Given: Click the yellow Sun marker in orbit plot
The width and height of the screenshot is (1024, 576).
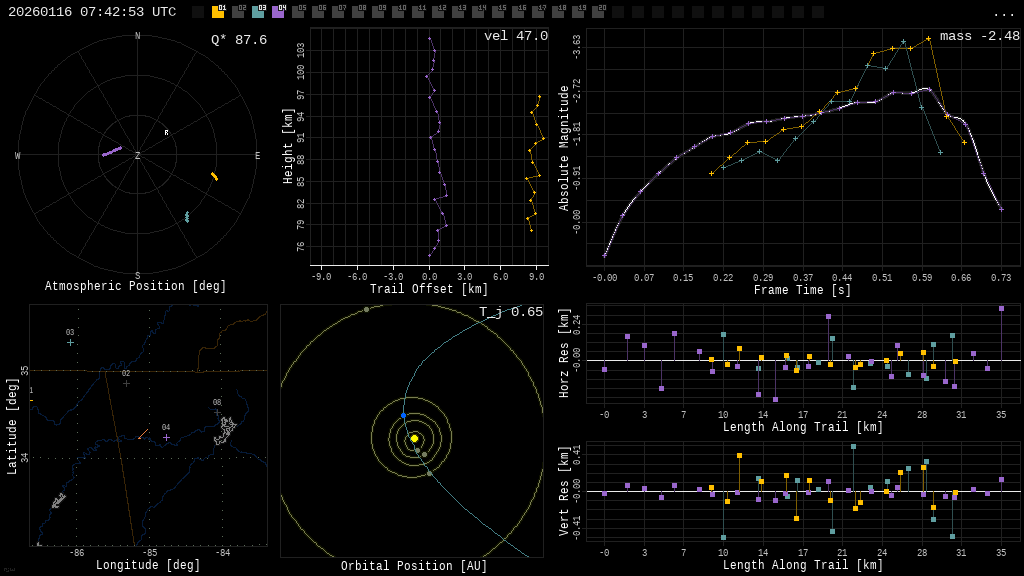Looking at the screenshot, I should click(x=414, y=438).
